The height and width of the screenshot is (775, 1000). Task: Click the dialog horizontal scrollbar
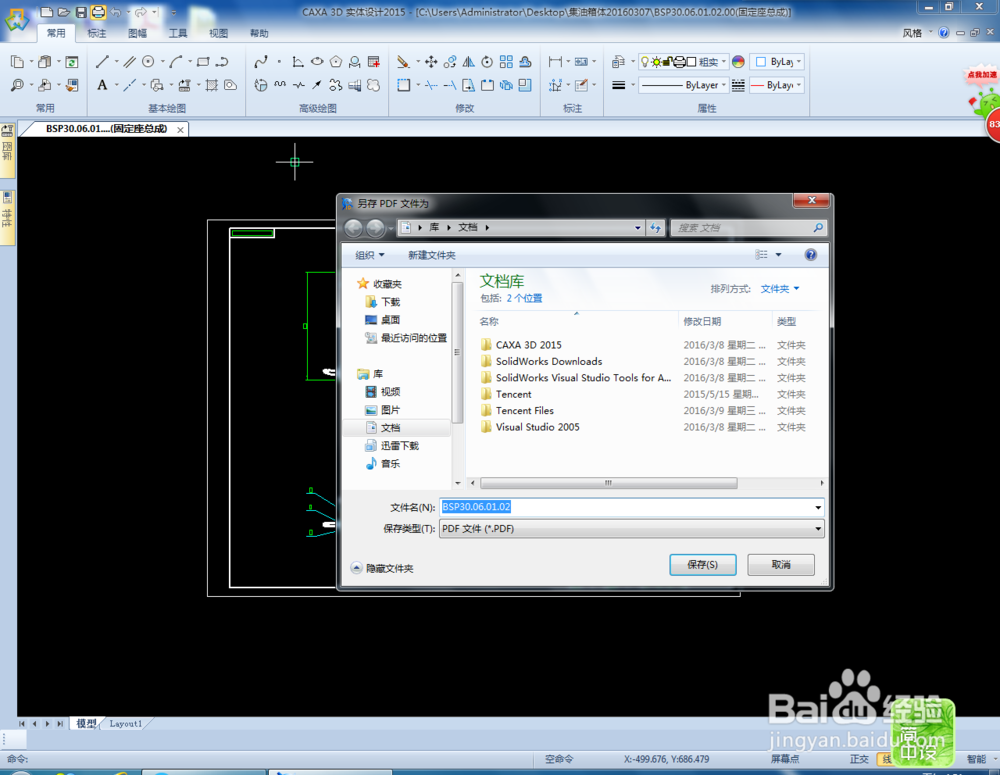(608, 483)
